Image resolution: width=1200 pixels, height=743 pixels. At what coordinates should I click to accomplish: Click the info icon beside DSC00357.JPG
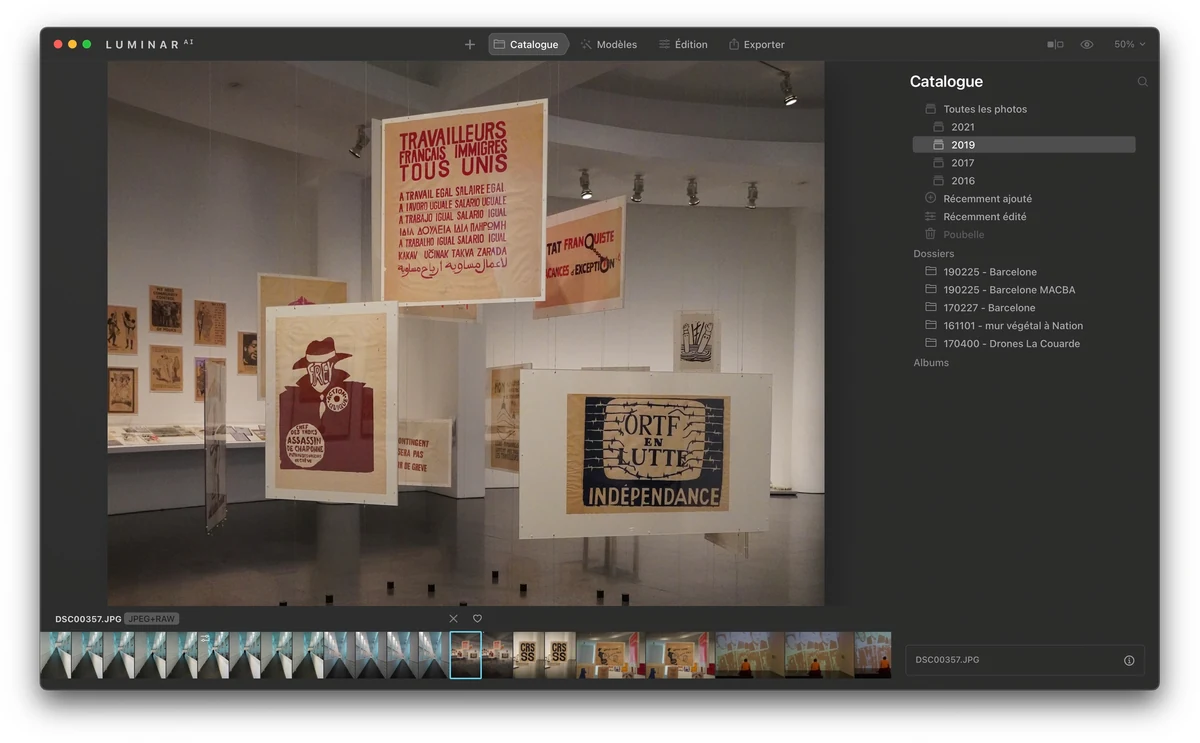tap(1129, 660)
